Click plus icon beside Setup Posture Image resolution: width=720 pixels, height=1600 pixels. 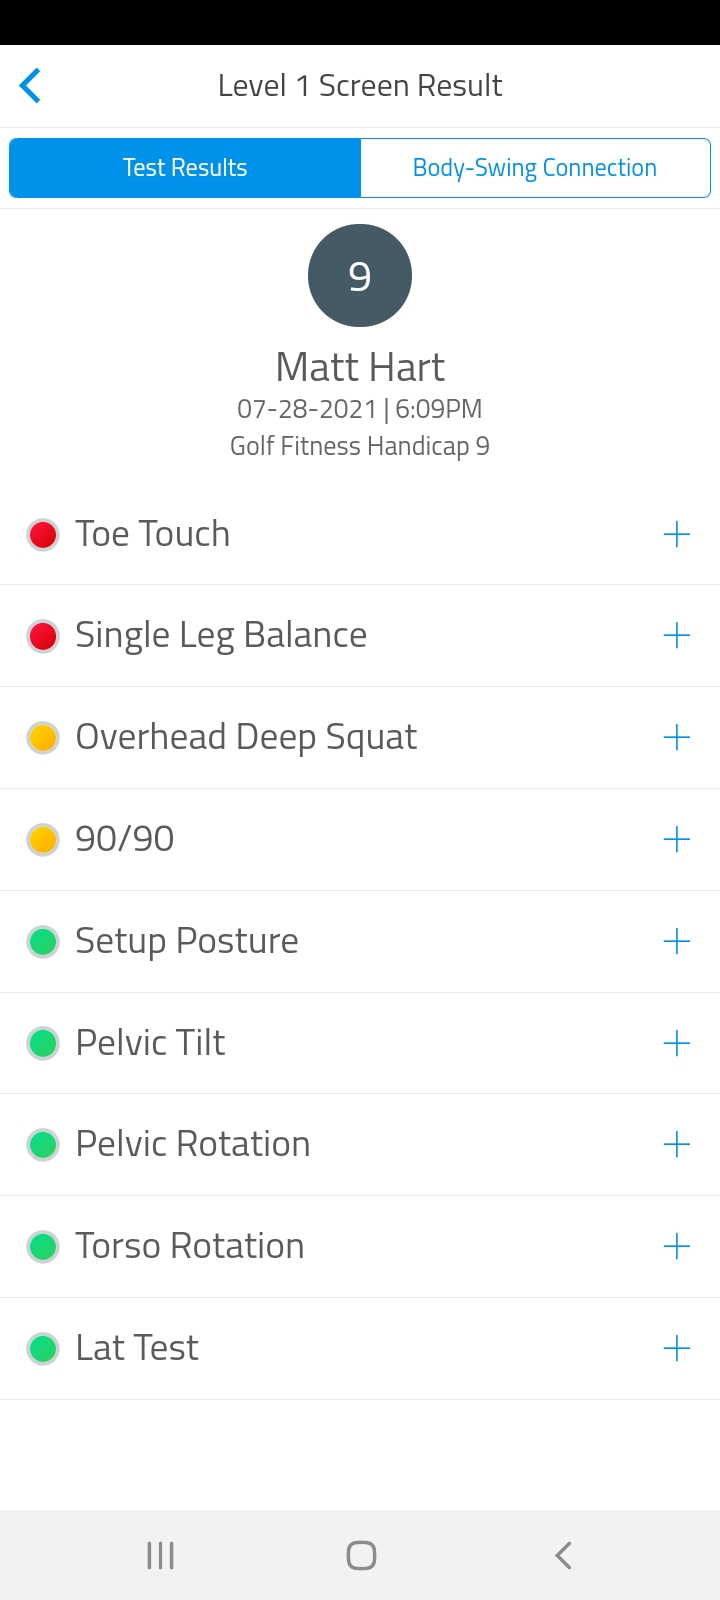[x=677, y=941]
